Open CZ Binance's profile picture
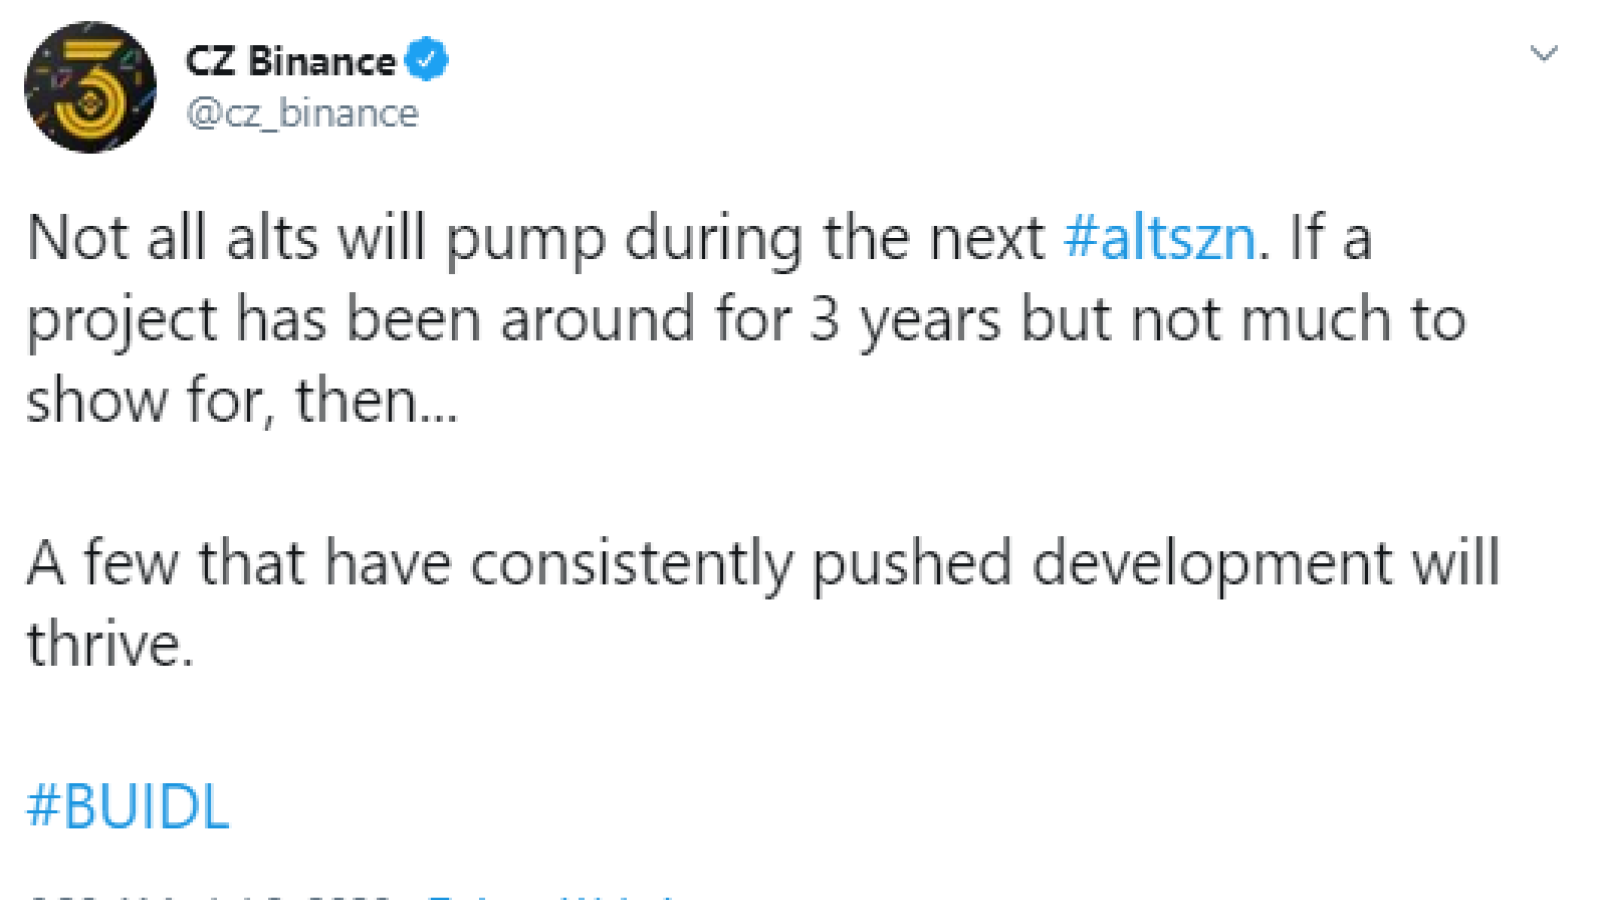Screen dimensions: 1600x900 pyautogui.click(x=90, y=87)
